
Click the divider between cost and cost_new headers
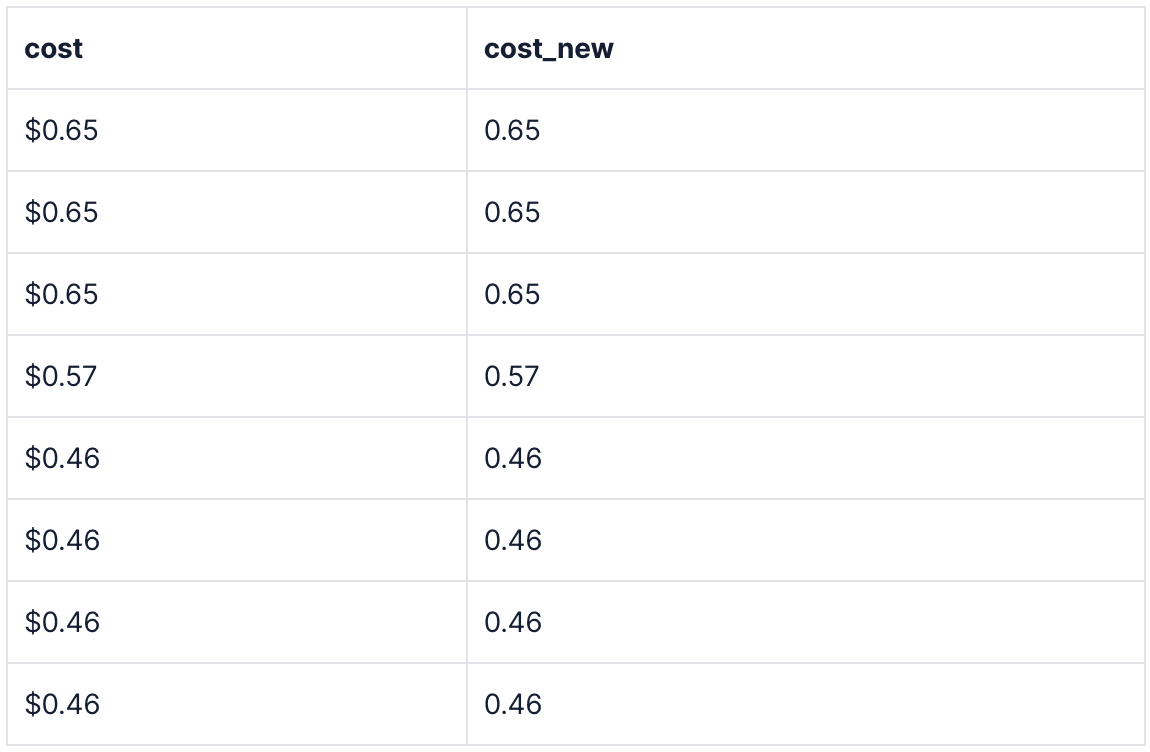(x=467, y=49)
